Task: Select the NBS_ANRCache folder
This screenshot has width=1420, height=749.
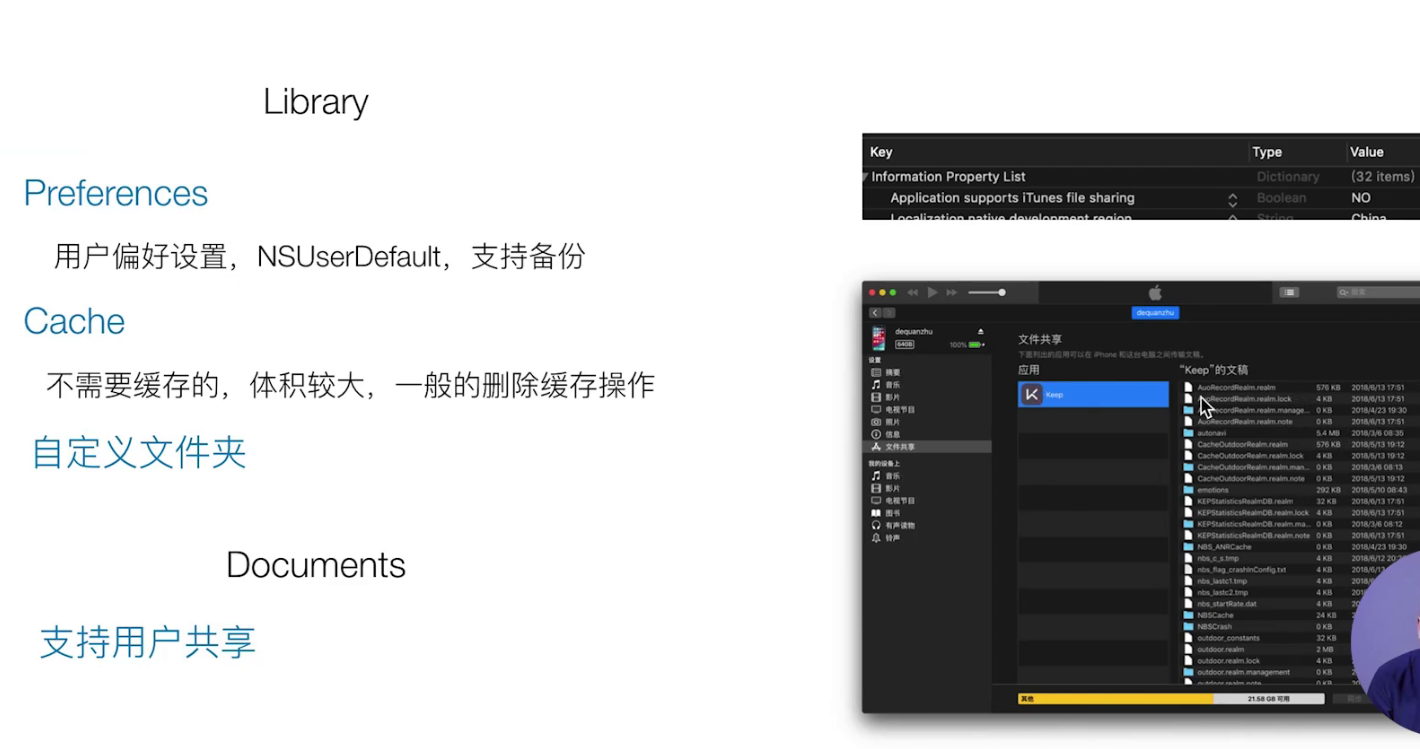Action: click(1224, 547)
